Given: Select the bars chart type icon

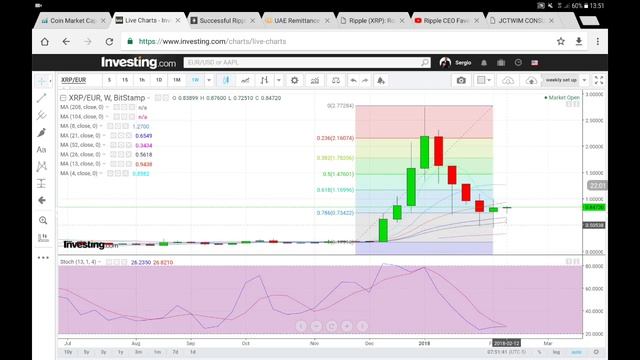Looking at the screenshot, I should tap(264, 80).
